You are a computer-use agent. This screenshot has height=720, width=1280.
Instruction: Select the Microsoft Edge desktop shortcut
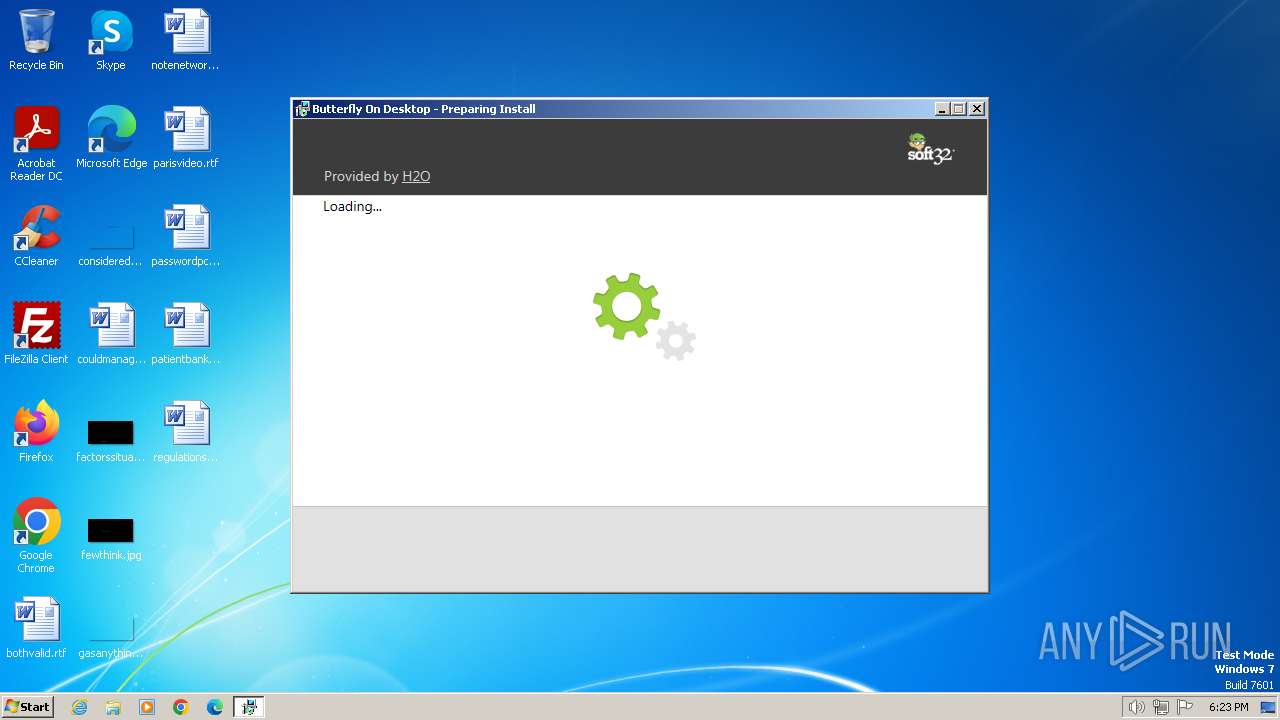[x=111, y=138]
